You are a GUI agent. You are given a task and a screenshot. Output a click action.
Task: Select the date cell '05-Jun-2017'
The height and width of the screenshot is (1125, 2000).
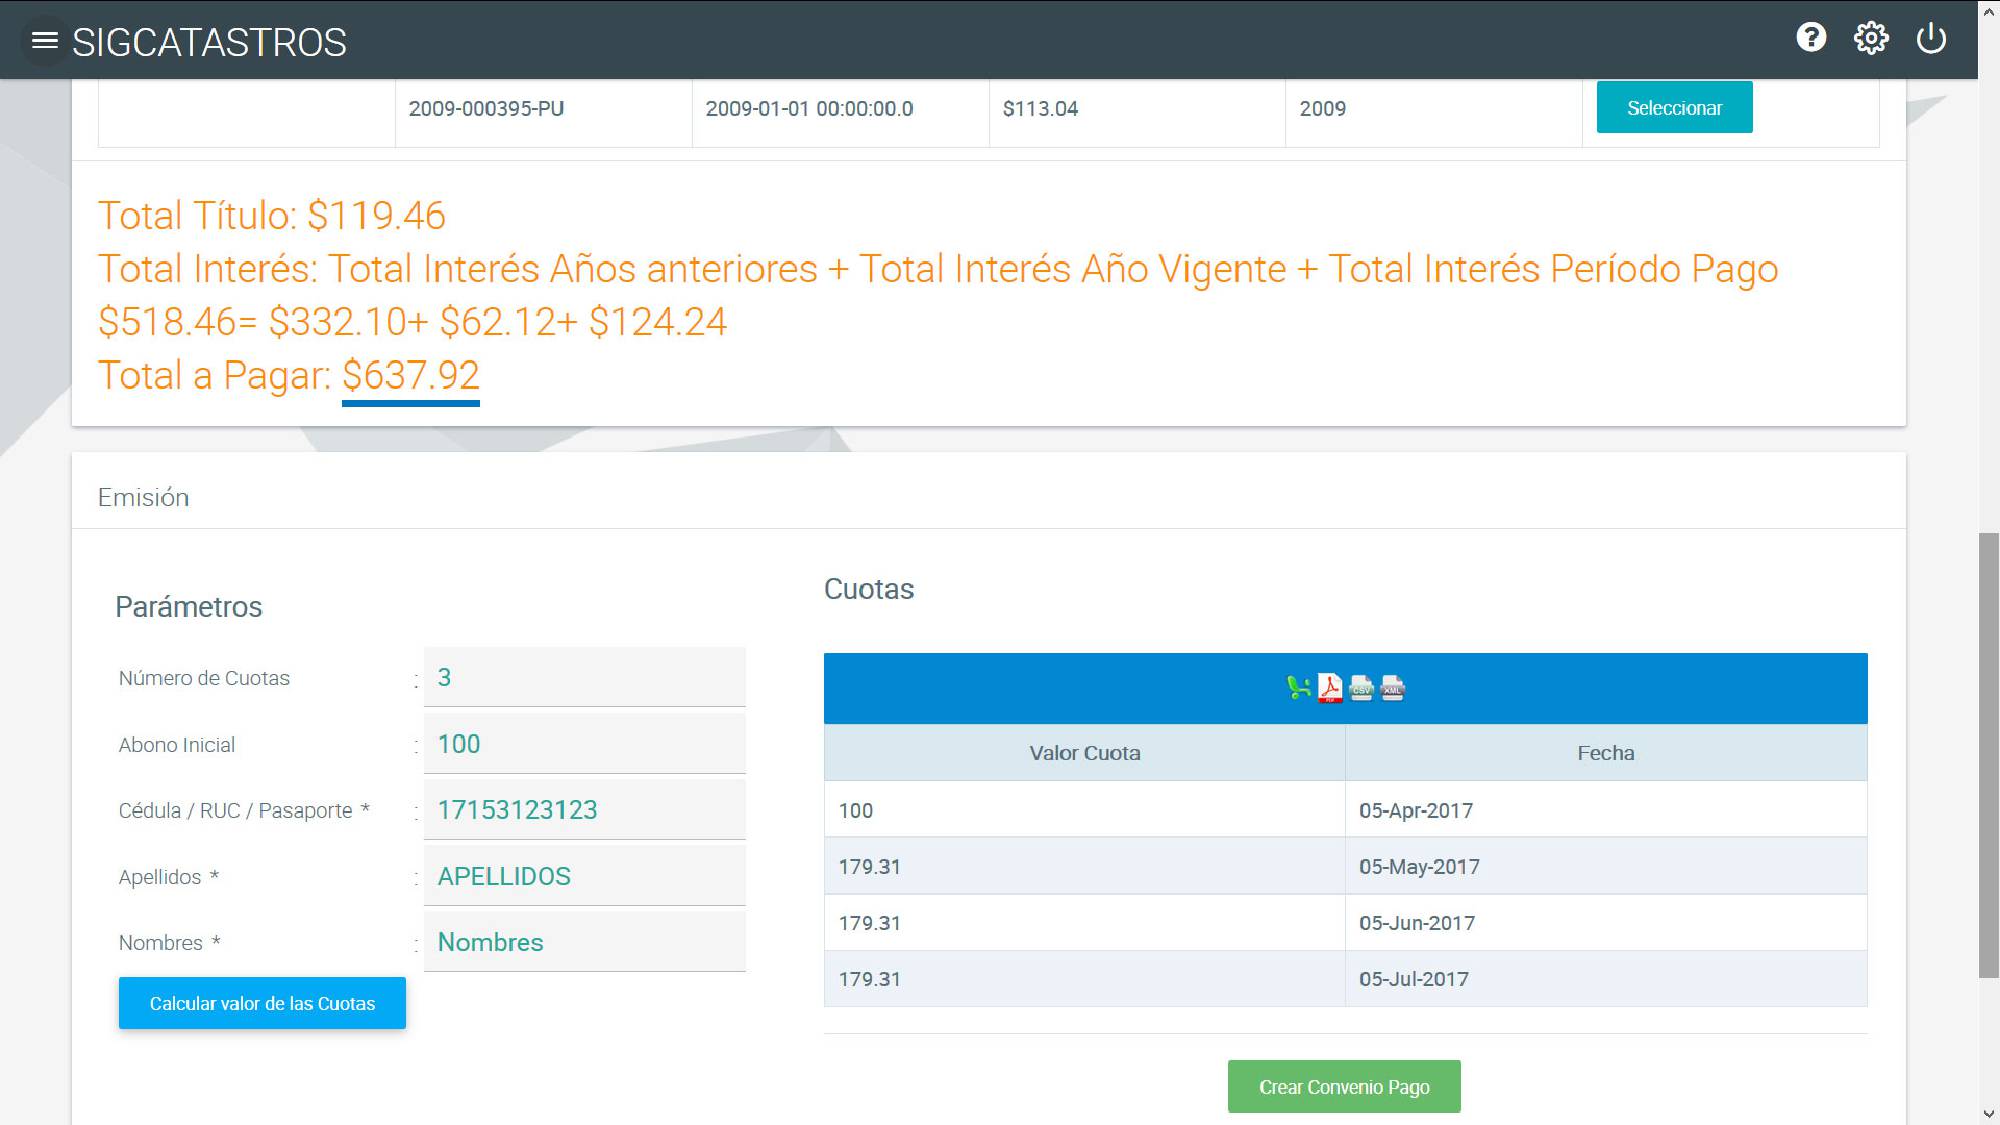click(x=1606, y=922)
